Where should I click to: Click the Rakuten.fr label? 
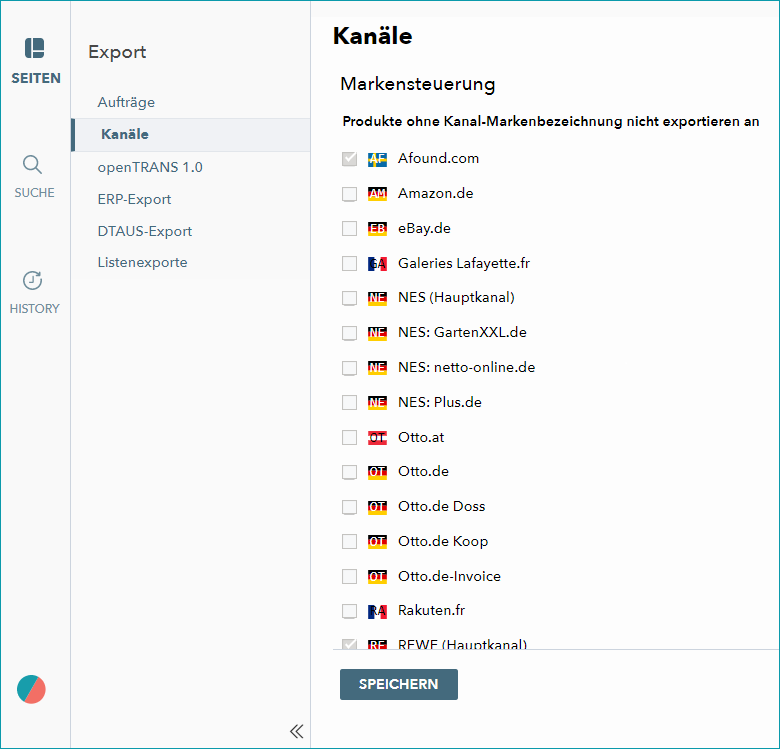431,610
